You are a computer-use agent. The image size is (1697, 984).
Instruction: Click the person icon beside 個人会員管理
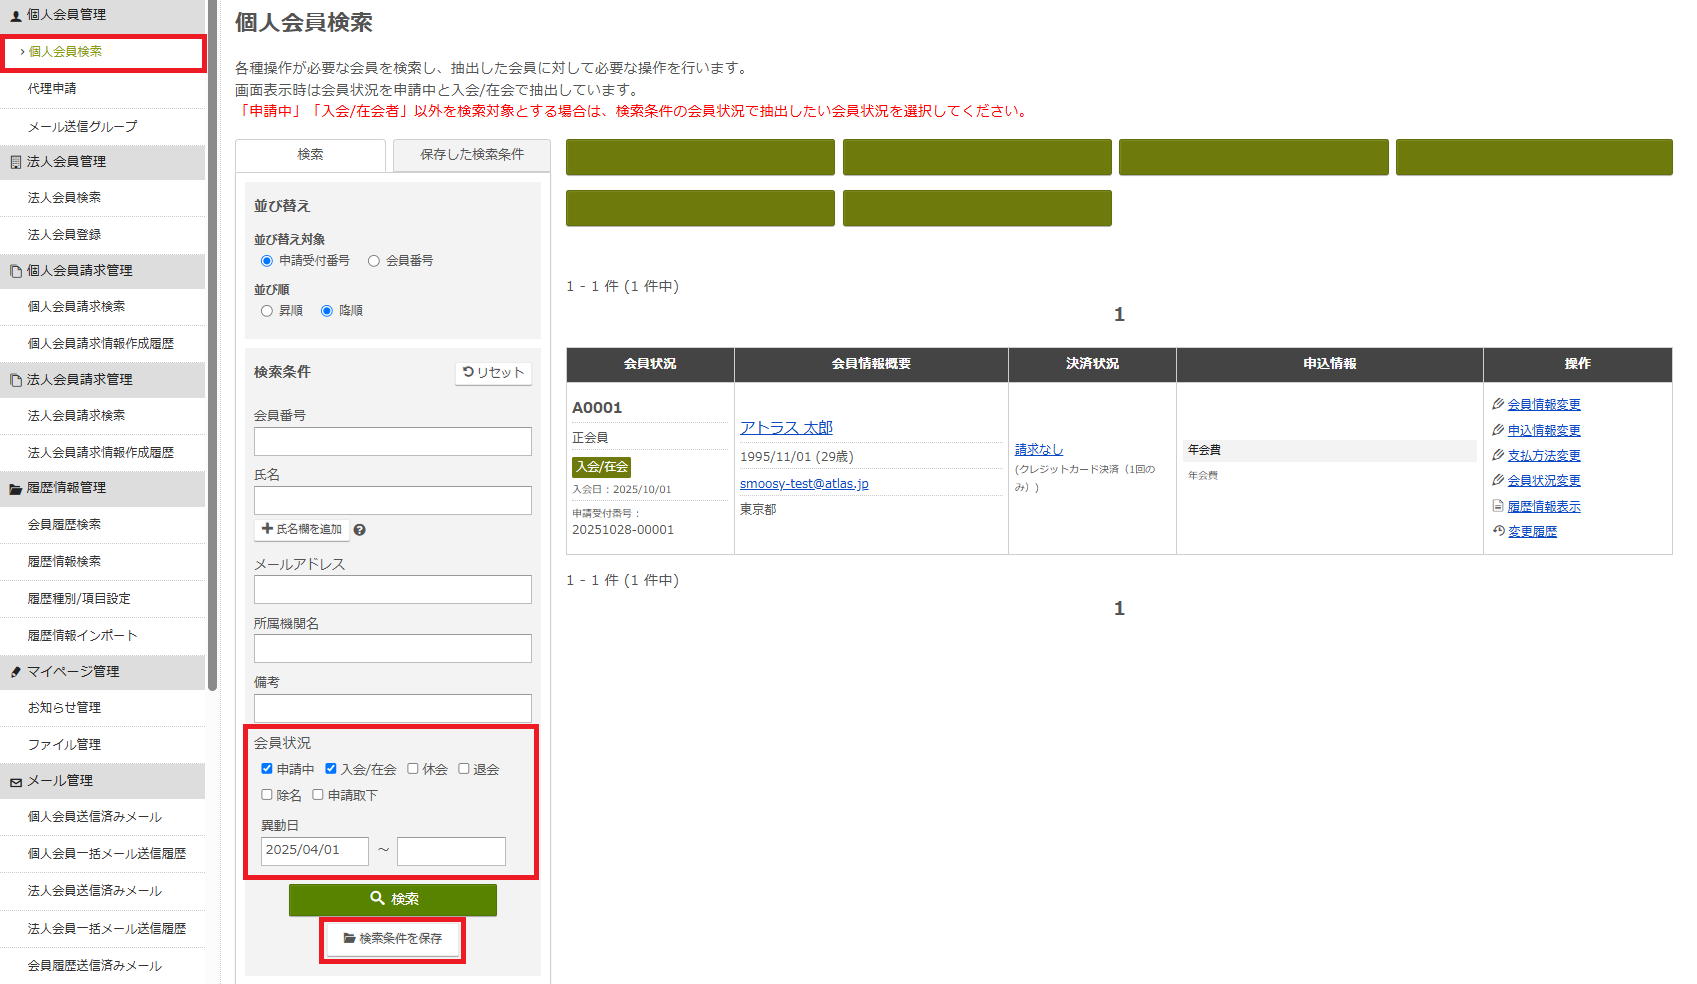point(14,14)
